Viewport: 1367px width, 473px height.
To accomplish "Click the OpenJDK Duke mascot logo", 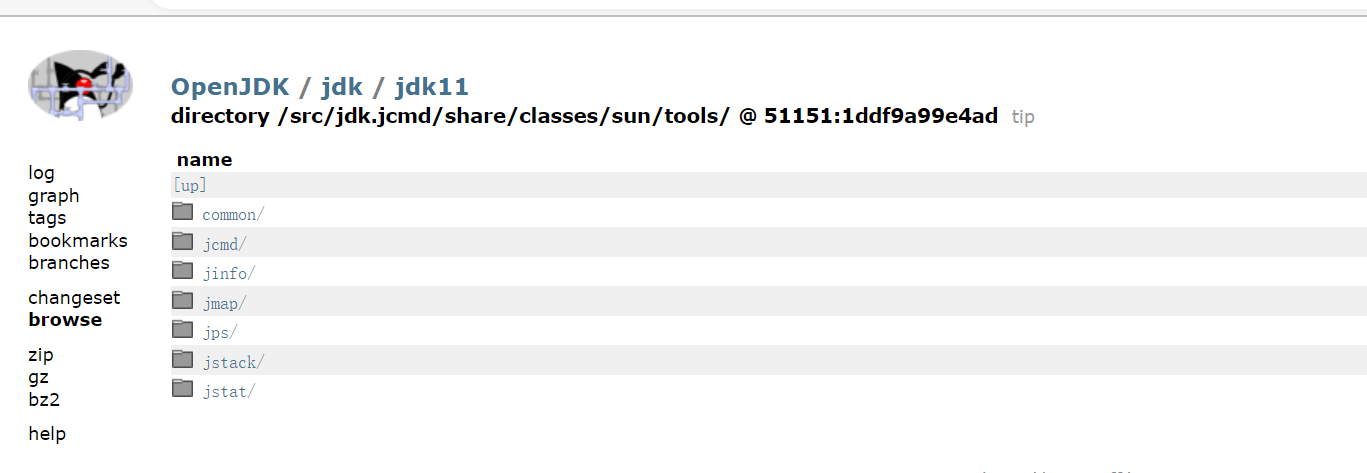I will coord(81,86).
